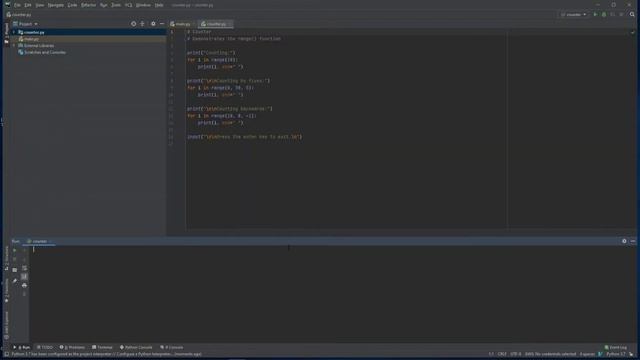Screen dimensions: 640x360
Task: Open Run panel gear settings
Action: click(624, 241)
